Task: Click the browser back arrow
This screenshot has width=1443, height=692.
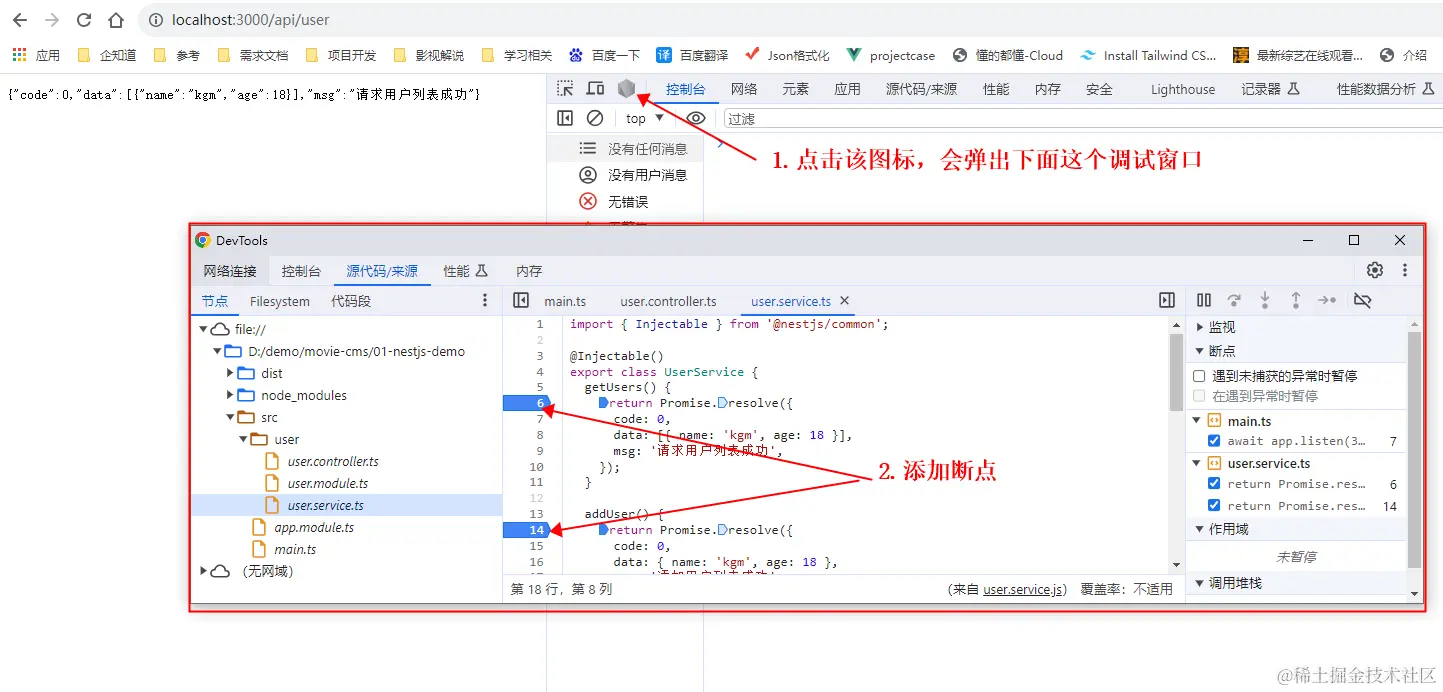Action: (x=20, y=20)
